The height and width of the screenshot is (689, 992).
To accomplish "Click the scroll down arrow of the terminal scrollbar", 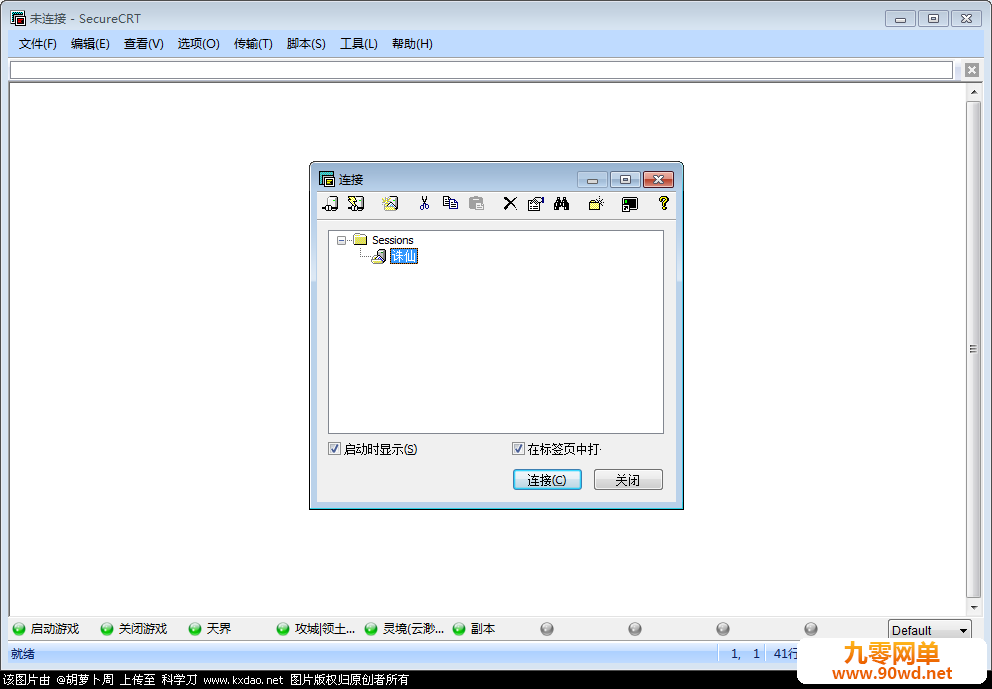I will pyautogui.click(x=973, y=607).
